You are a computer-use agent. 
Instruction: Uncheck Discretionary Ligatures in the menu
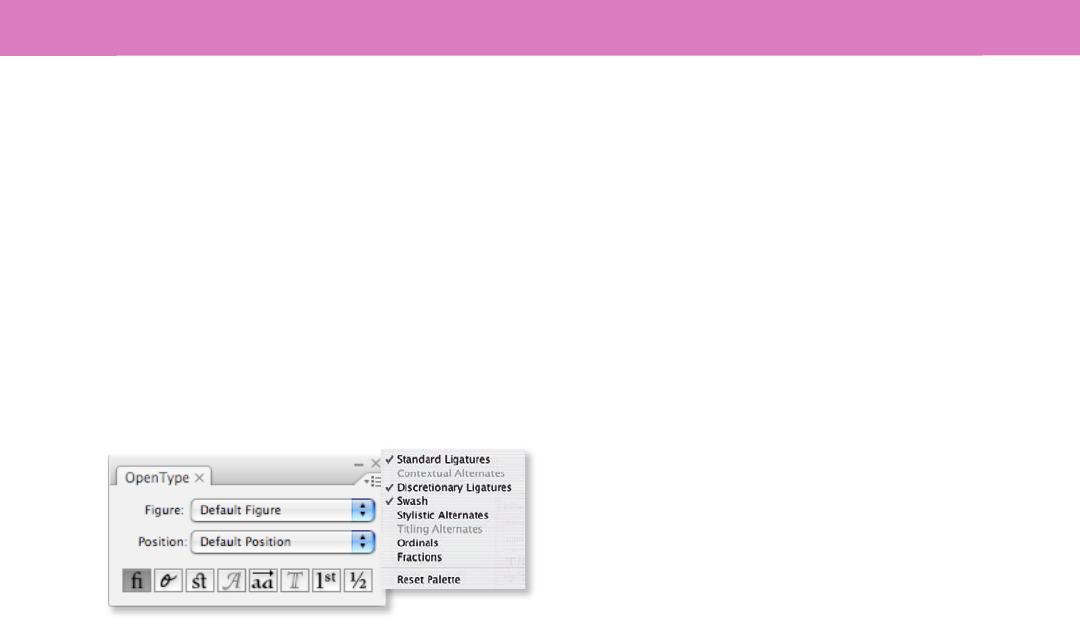click(x=453, y=488)
